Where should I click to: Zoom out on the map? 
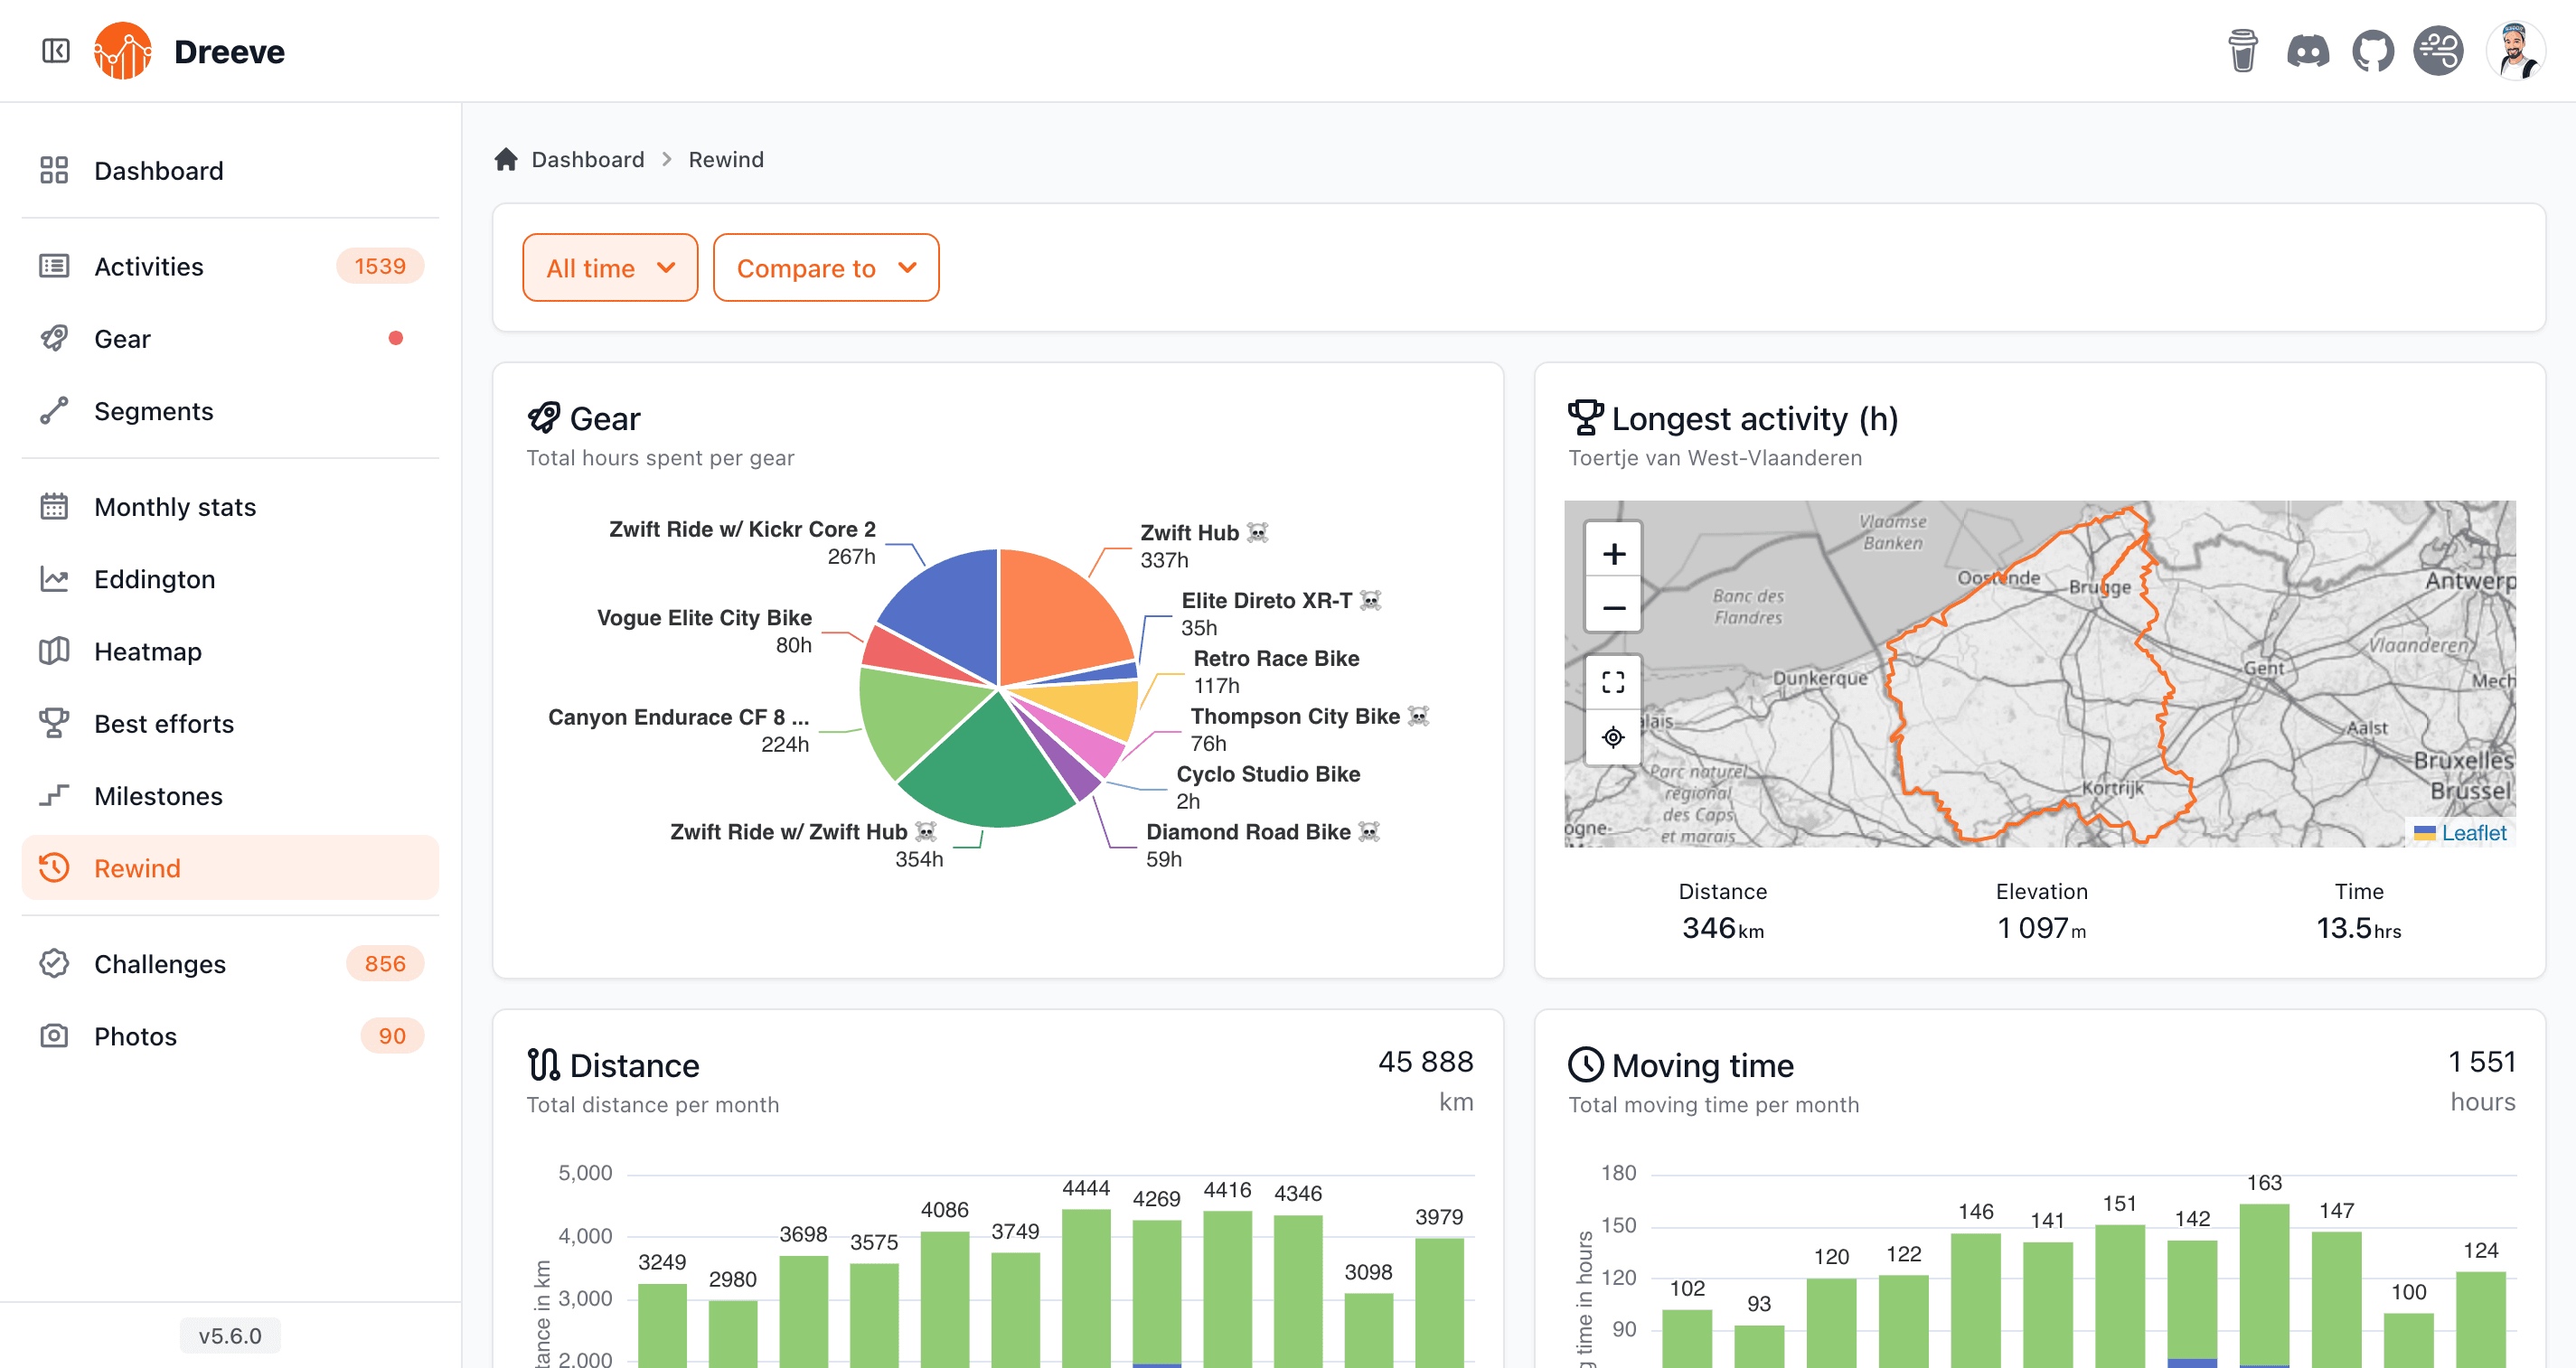1613,607
